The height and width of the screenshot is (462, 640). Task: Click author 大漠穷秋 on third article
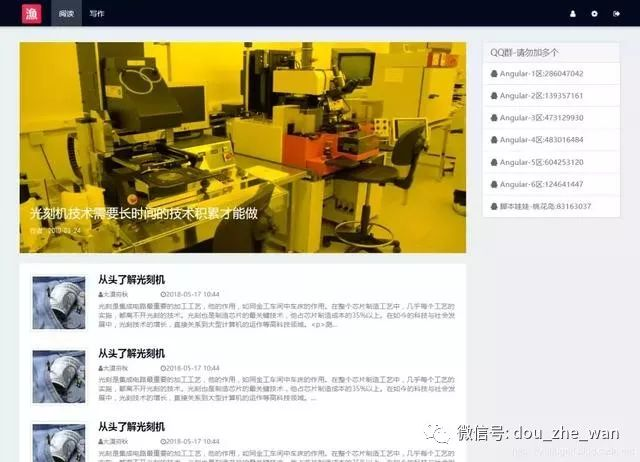point(113,442)
